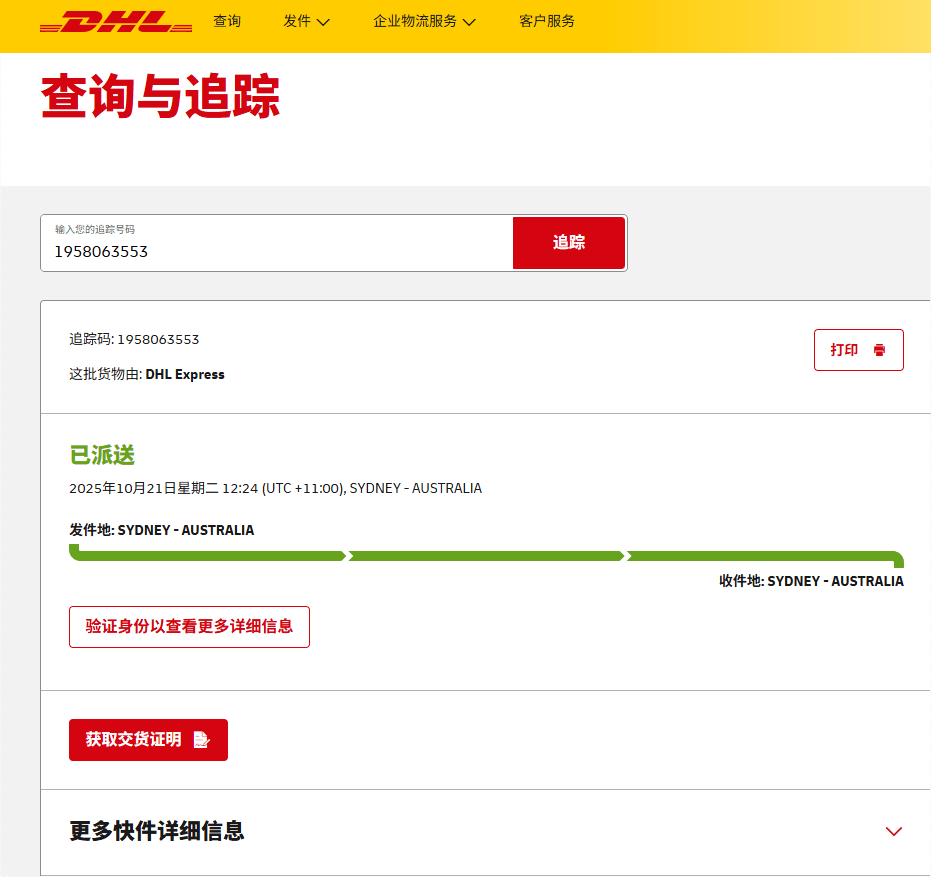
Task: Click the DHL logo in header
Action: click(x=116, y=22)
